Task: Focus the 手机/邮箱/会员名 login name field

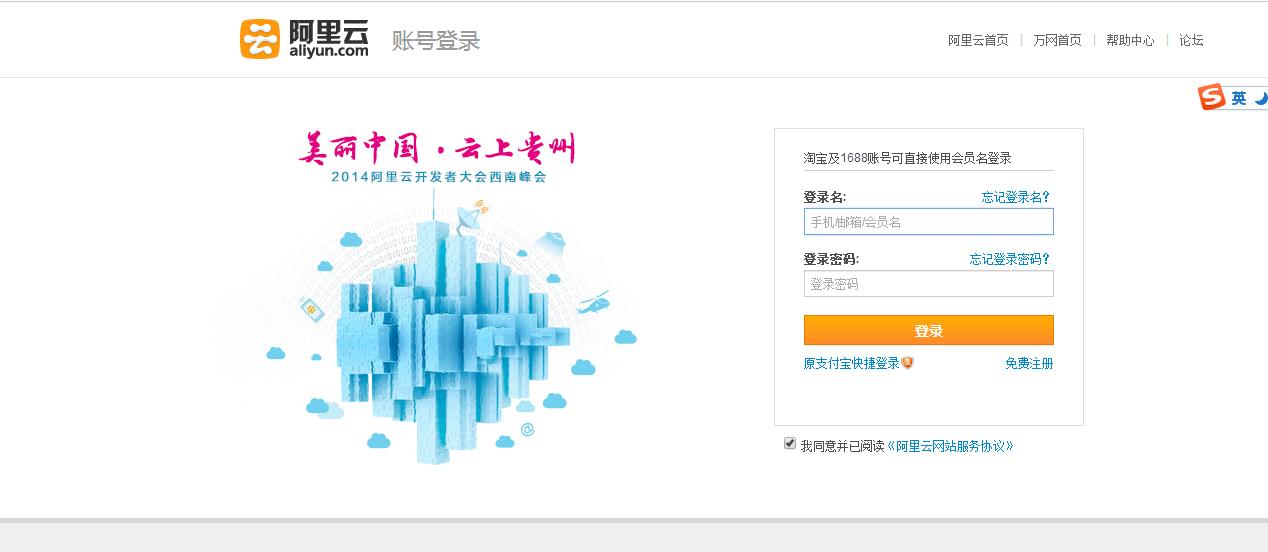Action: pos(928,222)
